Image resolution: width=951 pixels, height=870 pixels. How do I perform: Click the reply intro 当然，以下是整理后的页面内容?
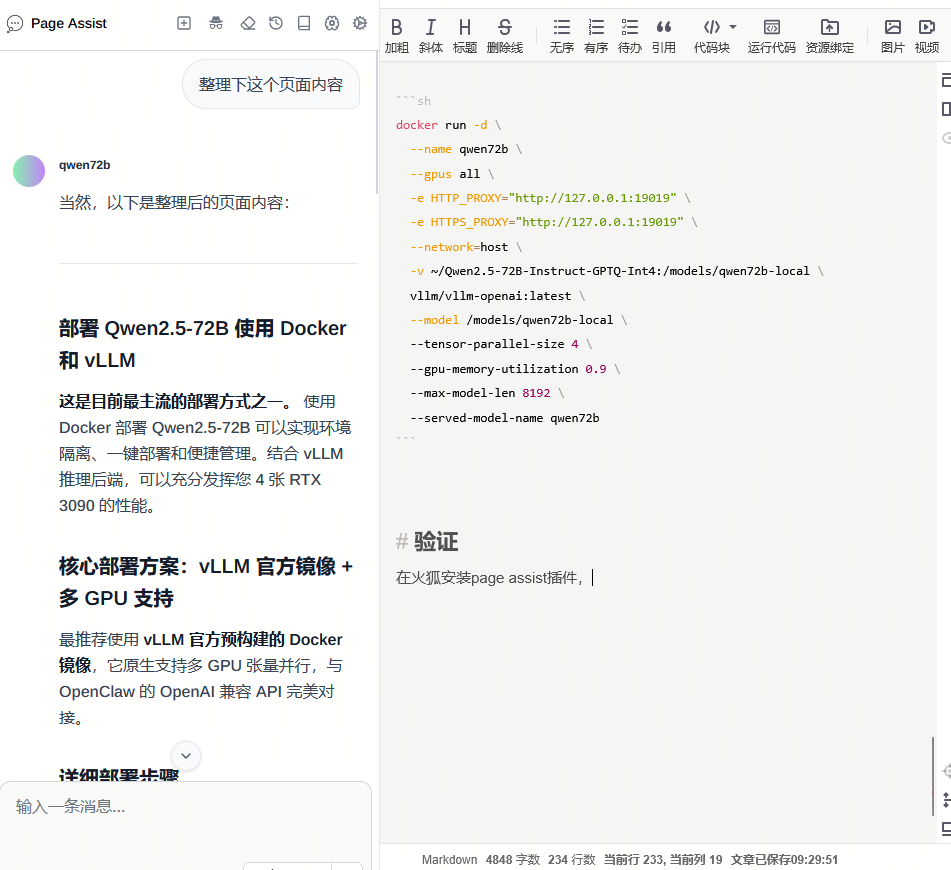pos(174,203)
